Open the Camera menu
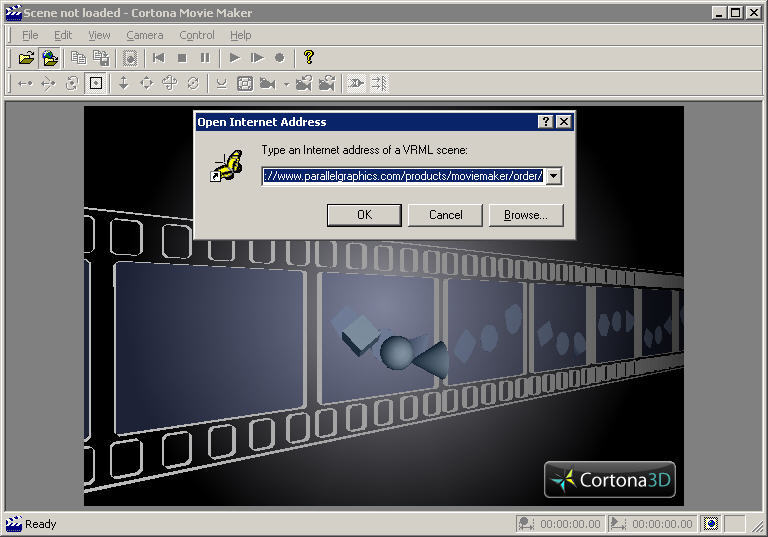768x537 pixels. (x=144, y=35)
